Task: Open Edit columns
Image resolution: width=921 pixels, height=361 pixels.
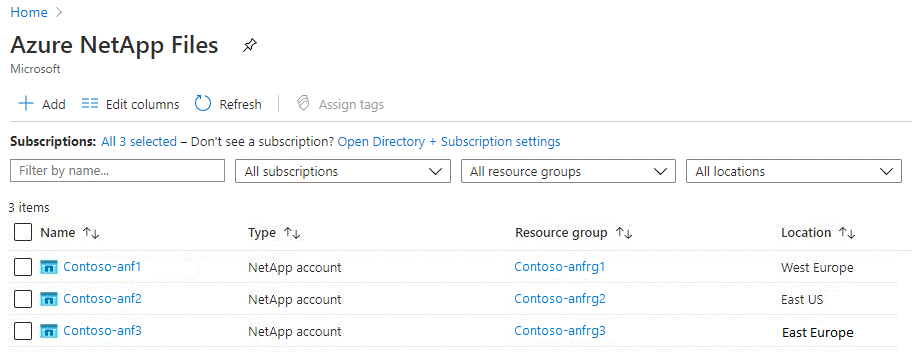Action: pos(130,104)
